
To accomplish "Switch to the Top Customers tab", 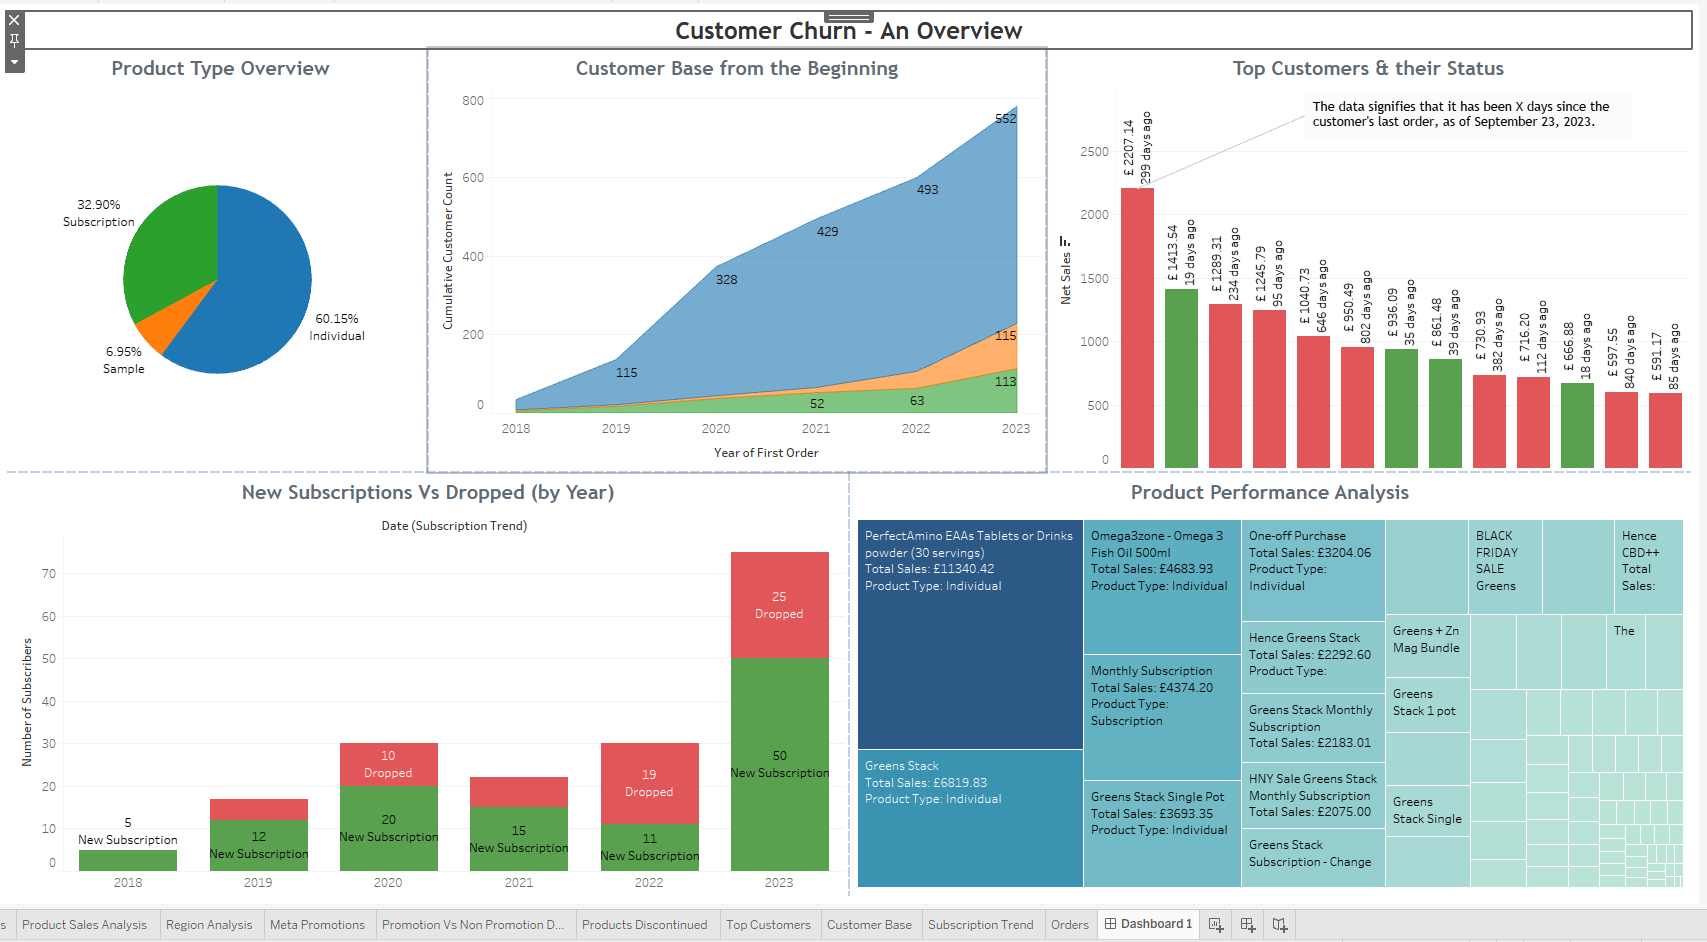I will 768,924.
